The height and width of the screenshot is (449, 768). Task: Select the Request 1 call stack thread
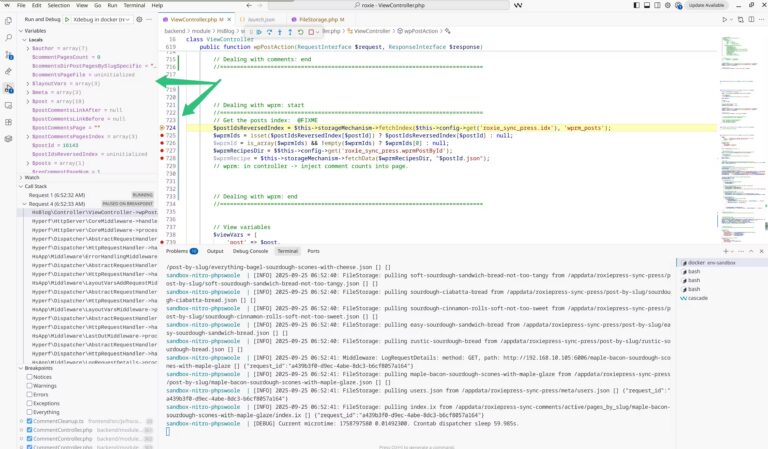pos(87,195)
